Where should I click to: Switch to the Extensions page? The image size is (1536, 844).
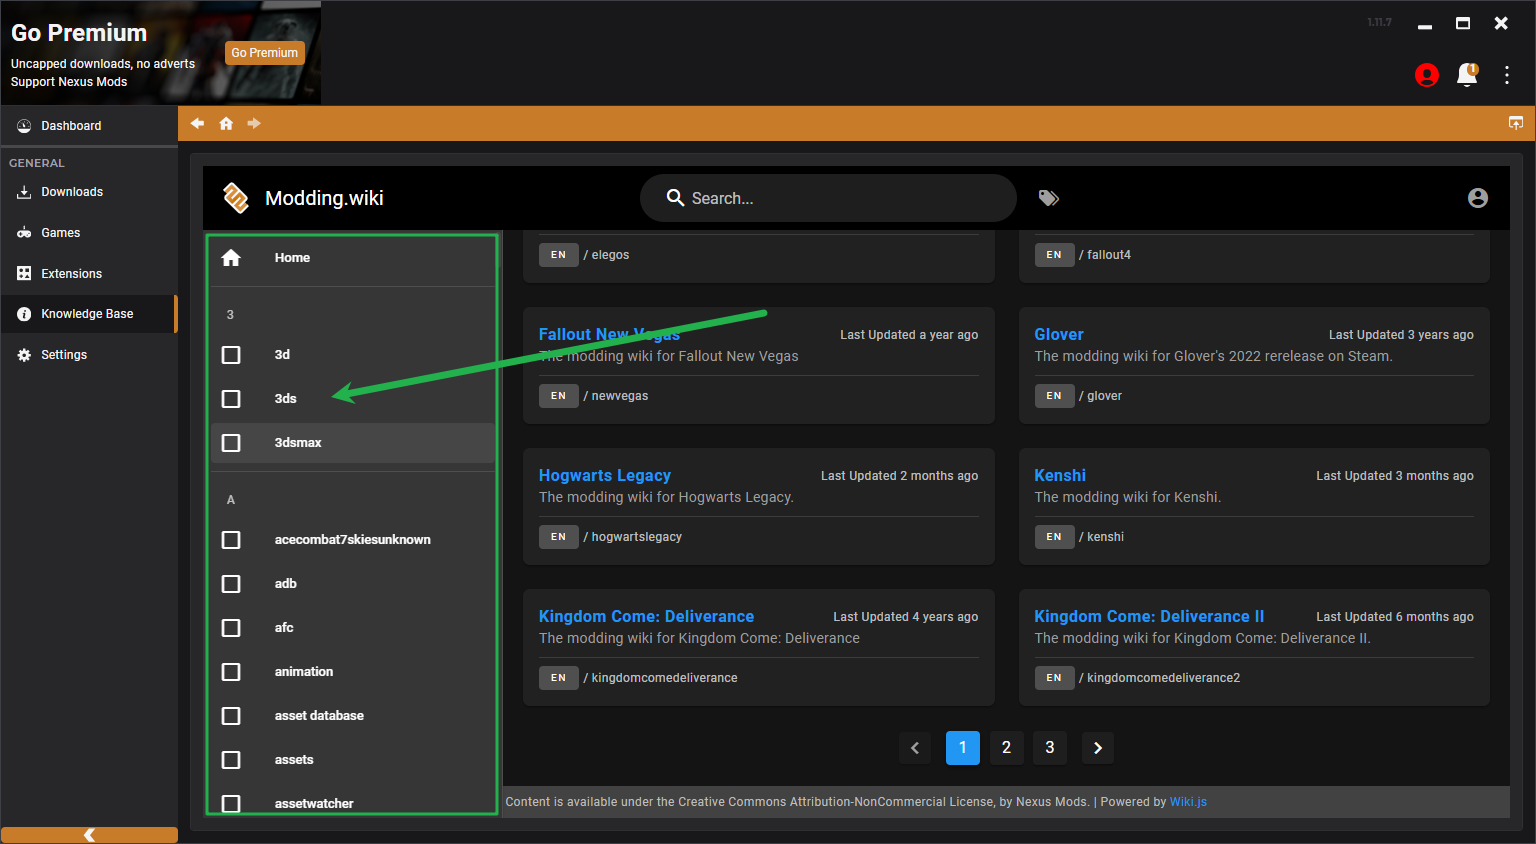[71, 274]
